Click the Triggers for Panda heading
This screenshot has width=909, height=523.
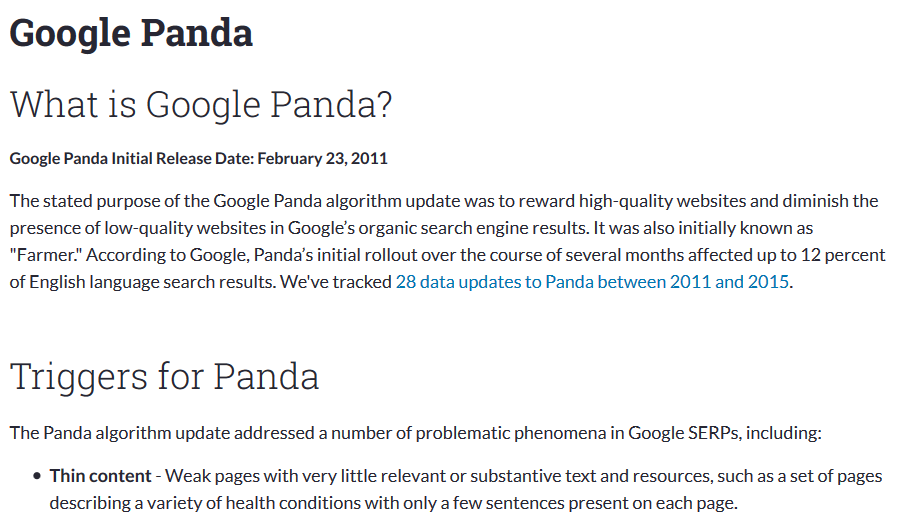[164, 376]
